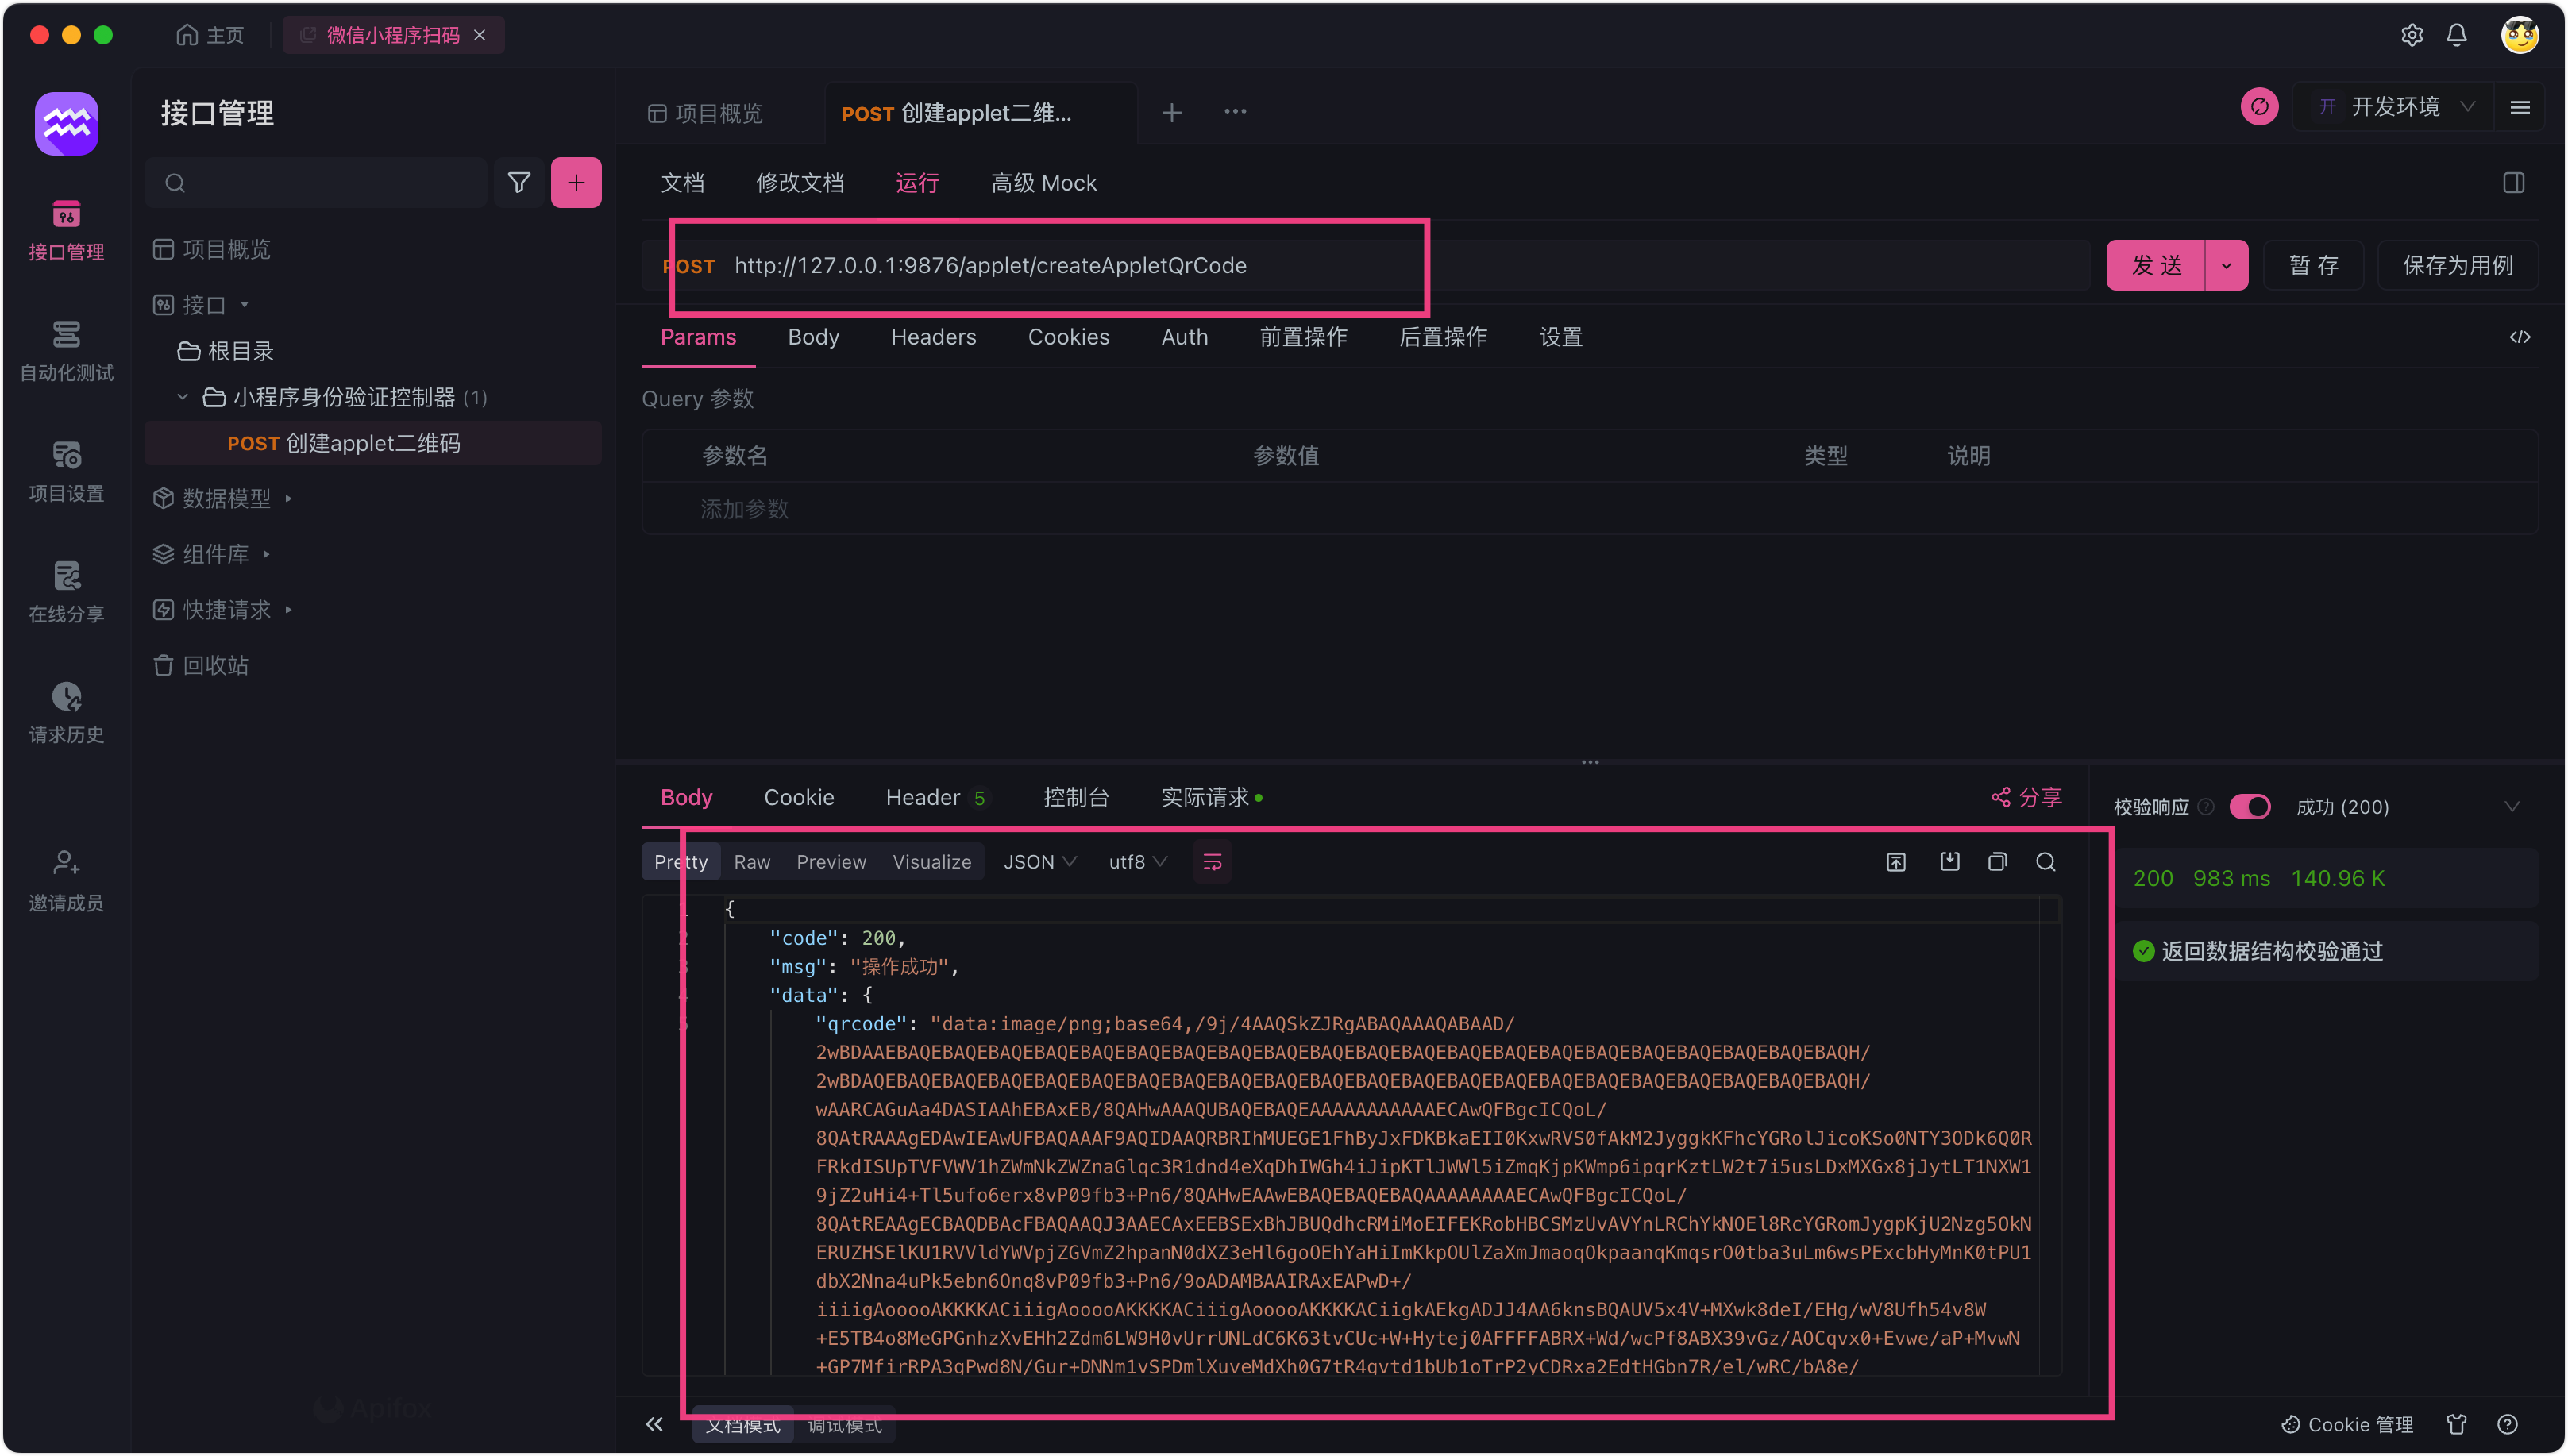Toggle the 校验响应 switch
Screen dimensions: 2568x1456
pyautogui.click(x=2250, y=807)
